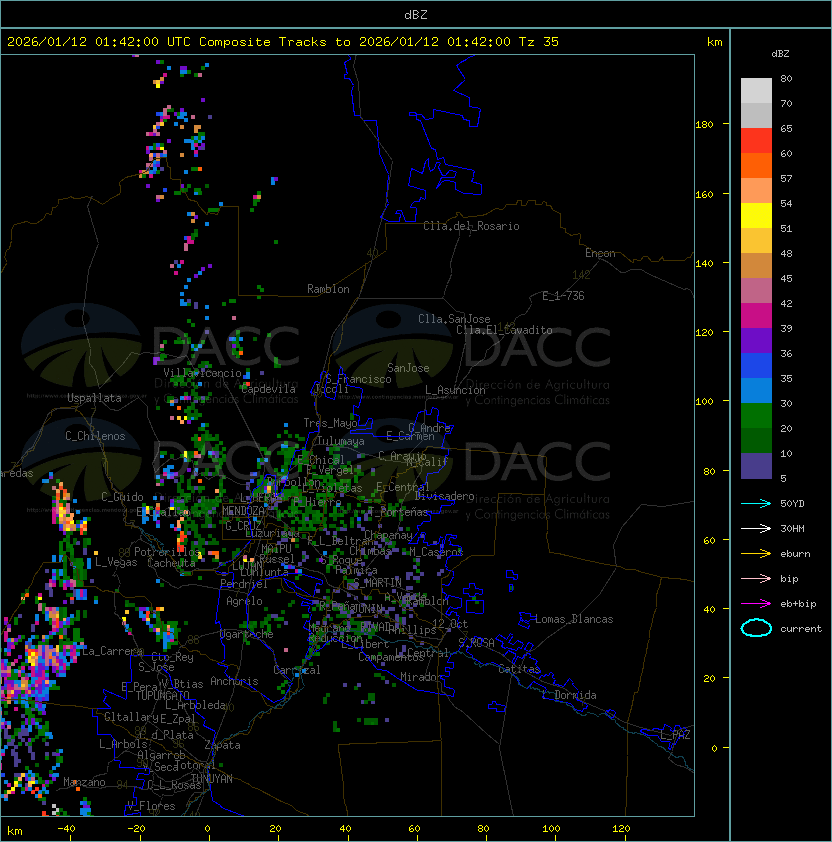Click the '140' tick on right km axis
The height and width of the screenshot is (842, 832).
(704, 264)
